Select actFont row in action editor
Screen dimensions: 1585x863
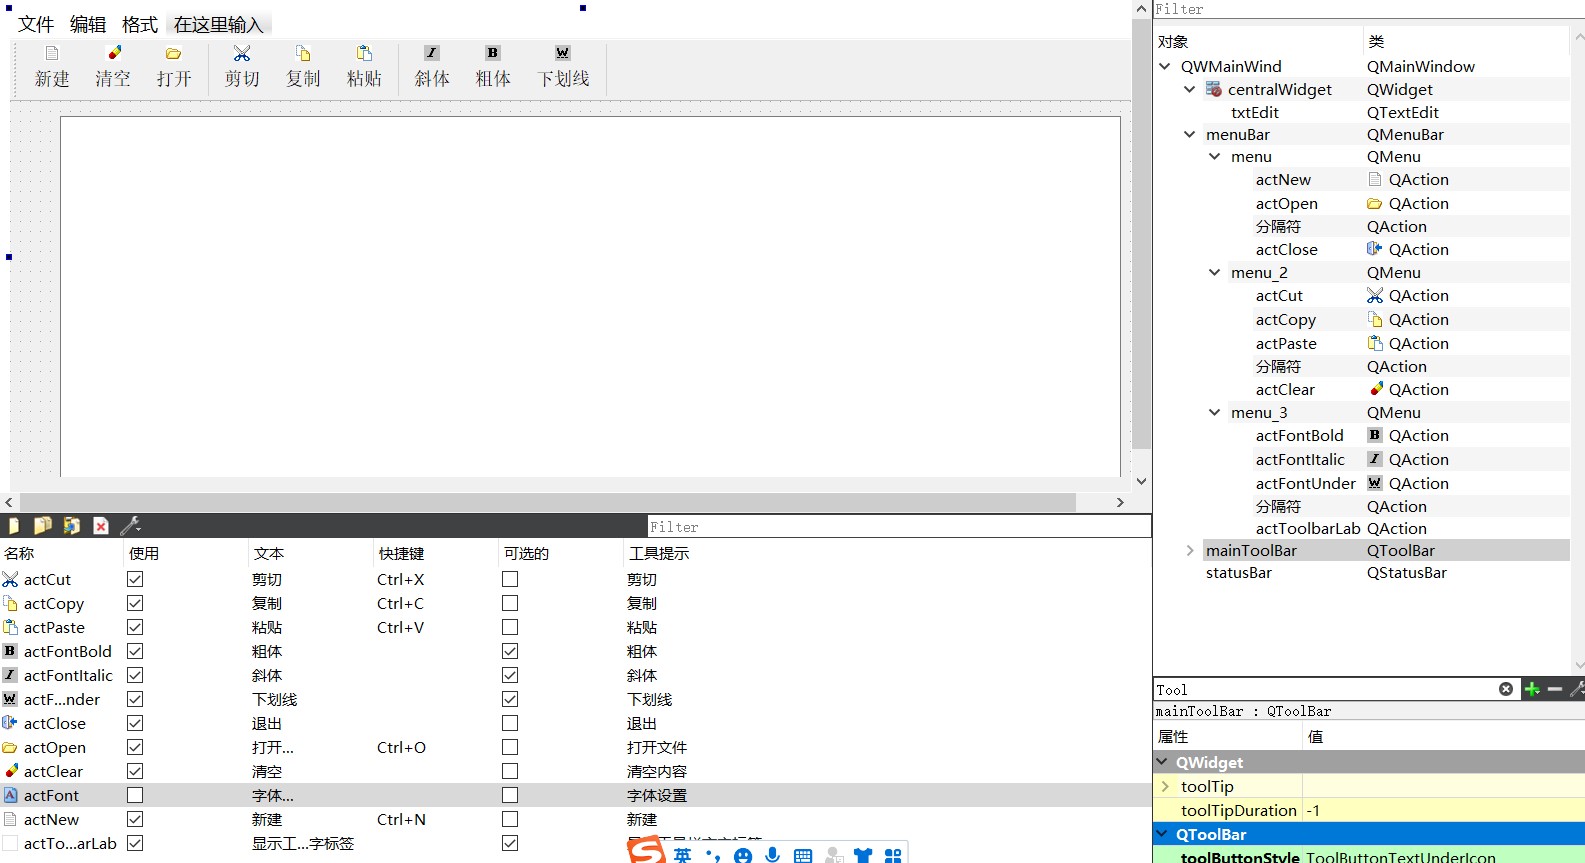[x=575, y=795]
